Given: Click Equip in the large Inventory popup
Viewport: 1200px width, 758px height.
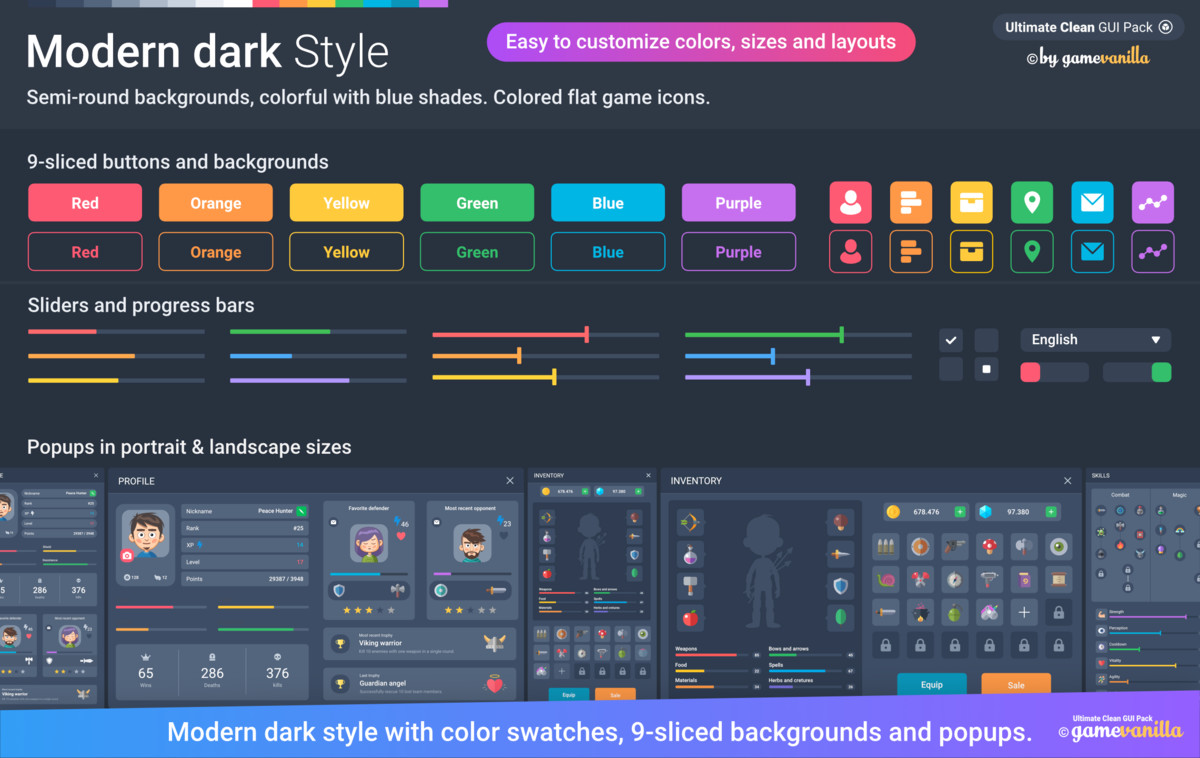Looking at the screenshot, I should pyautogui.click(x=932, y=685).
